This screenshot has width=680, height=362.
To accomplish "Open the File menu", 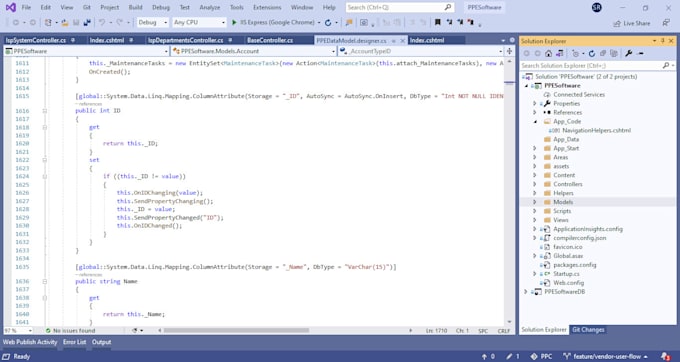I will [x=26, y=7].
